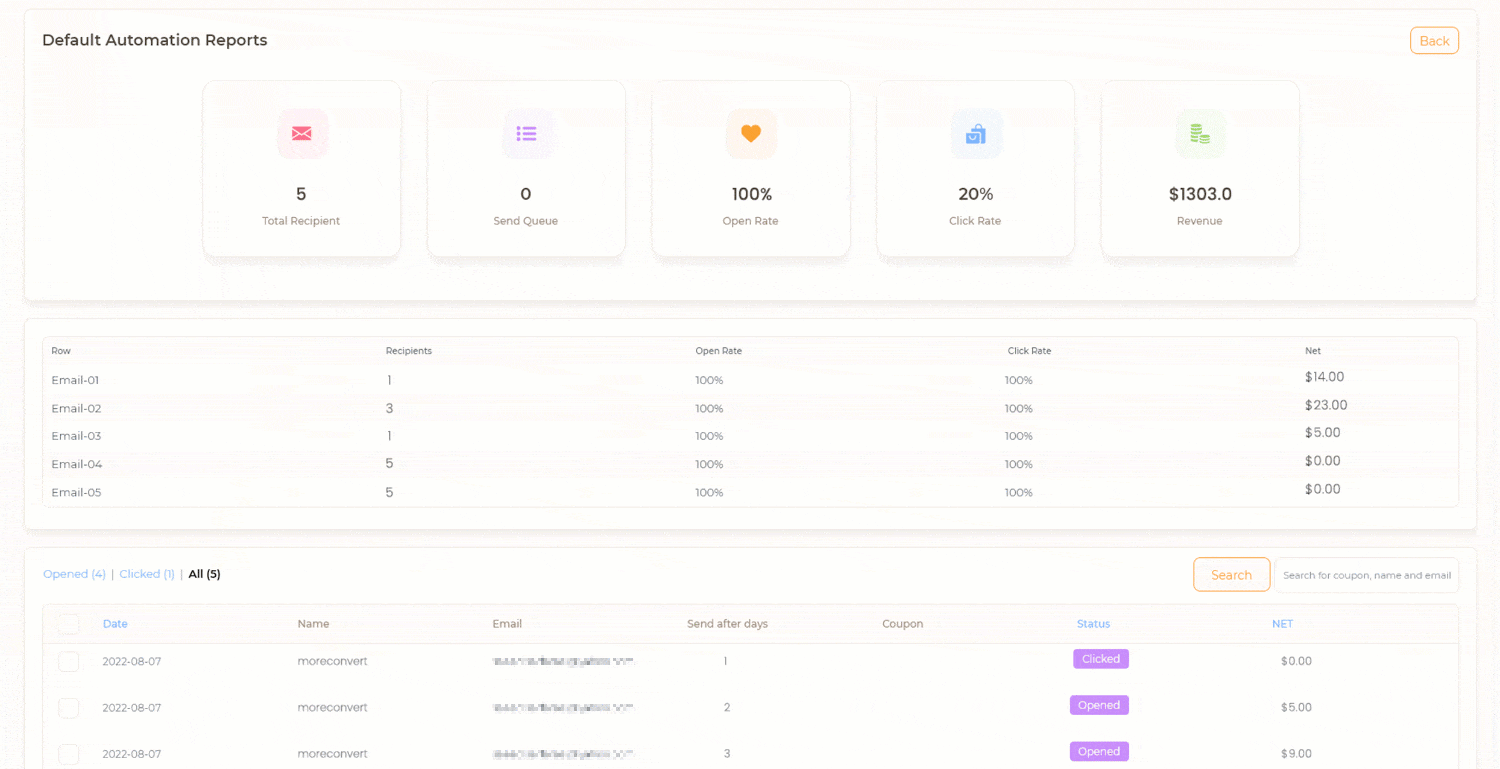Viewport: 1500px width, 769px height.
Task: Click the green coins Revenue icon
Action: pyautogui.click(x=1200, y=134)
